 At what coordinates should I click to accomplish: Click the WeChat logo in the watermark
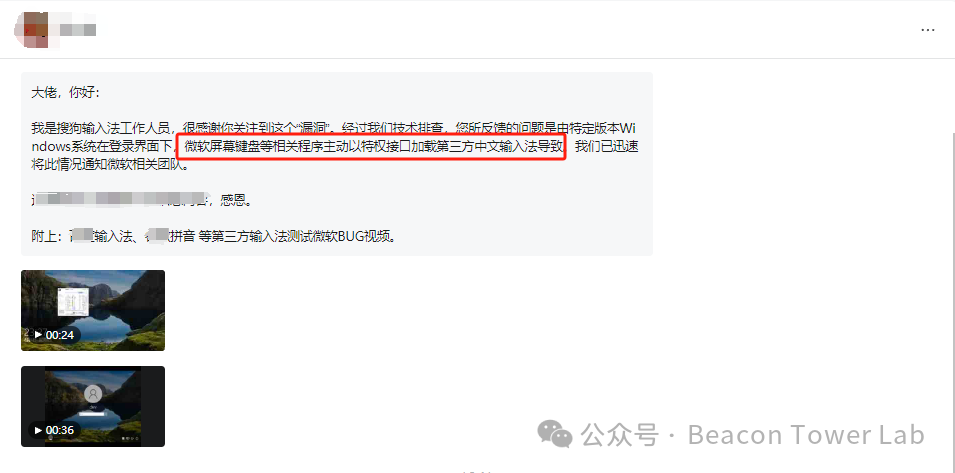554,434
